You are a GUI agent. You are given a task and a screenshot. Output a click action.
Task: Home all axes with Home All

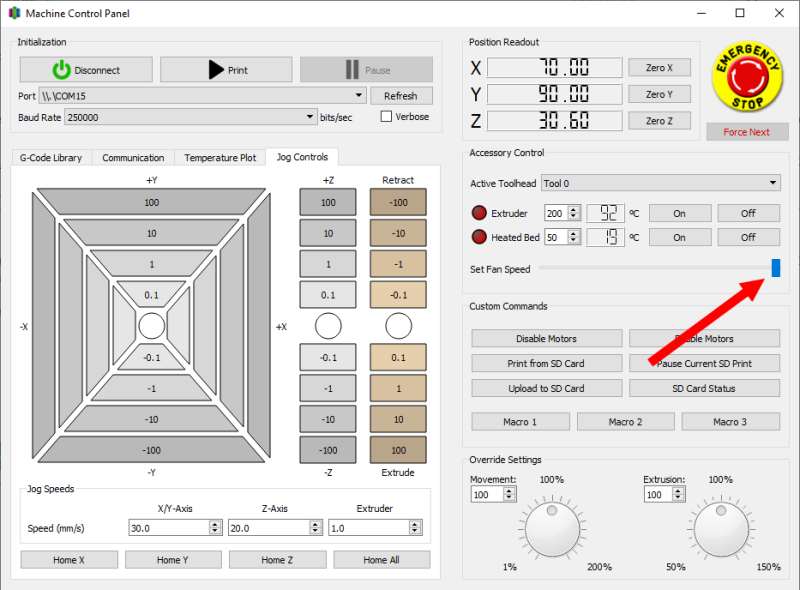(381, 559)
